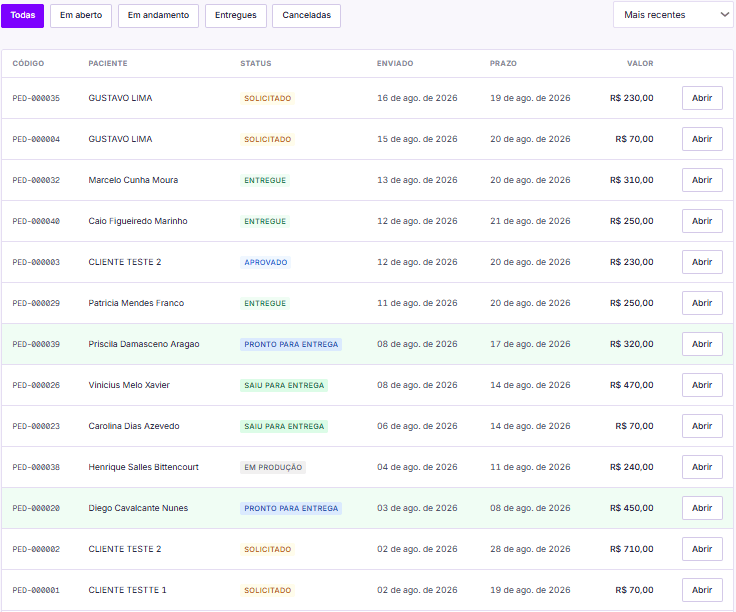Click Abrir for Caio Figueiredo Marinho
This screenshot has width=736, height=612.
coord(702,221)
